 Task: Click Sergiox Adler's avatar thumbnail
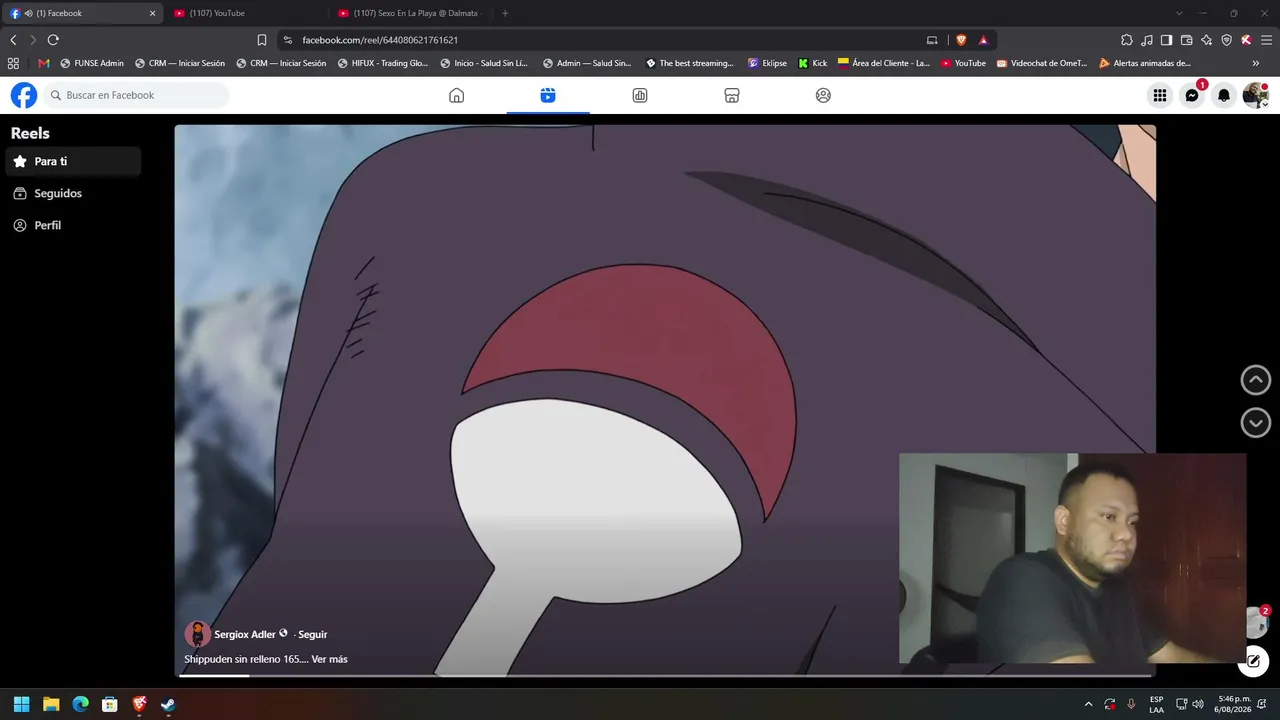coord(197,634)
